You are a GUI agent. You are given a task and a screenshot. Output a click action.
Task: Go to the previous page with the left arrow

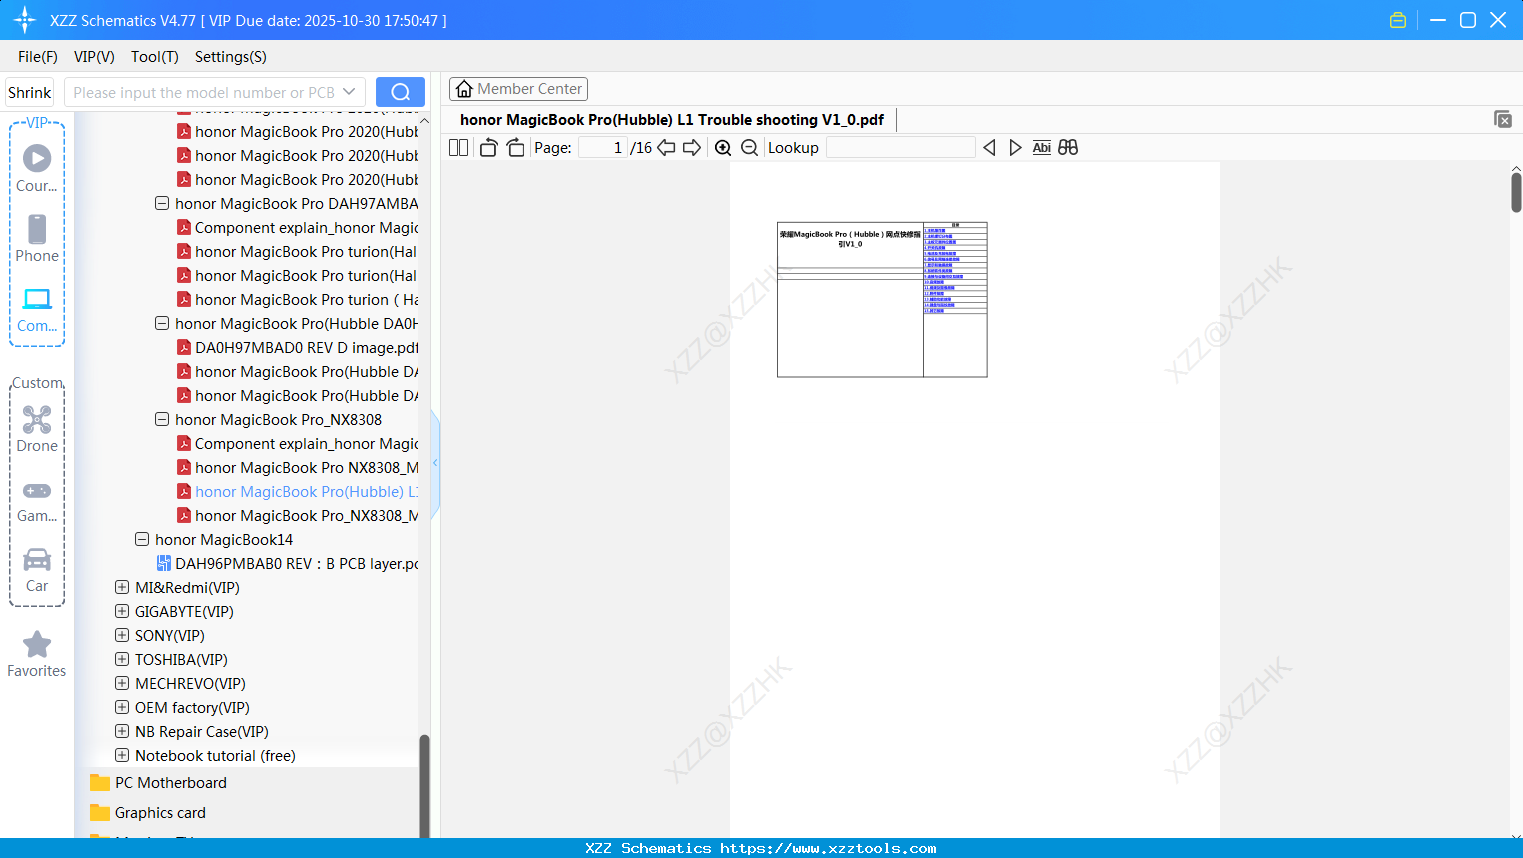tap(666, 148)
